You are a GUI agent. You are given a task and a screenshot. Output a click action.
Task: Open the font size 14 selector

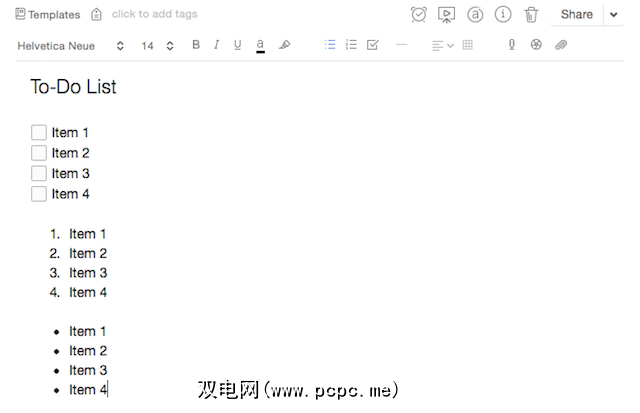[x=158, y=46]
